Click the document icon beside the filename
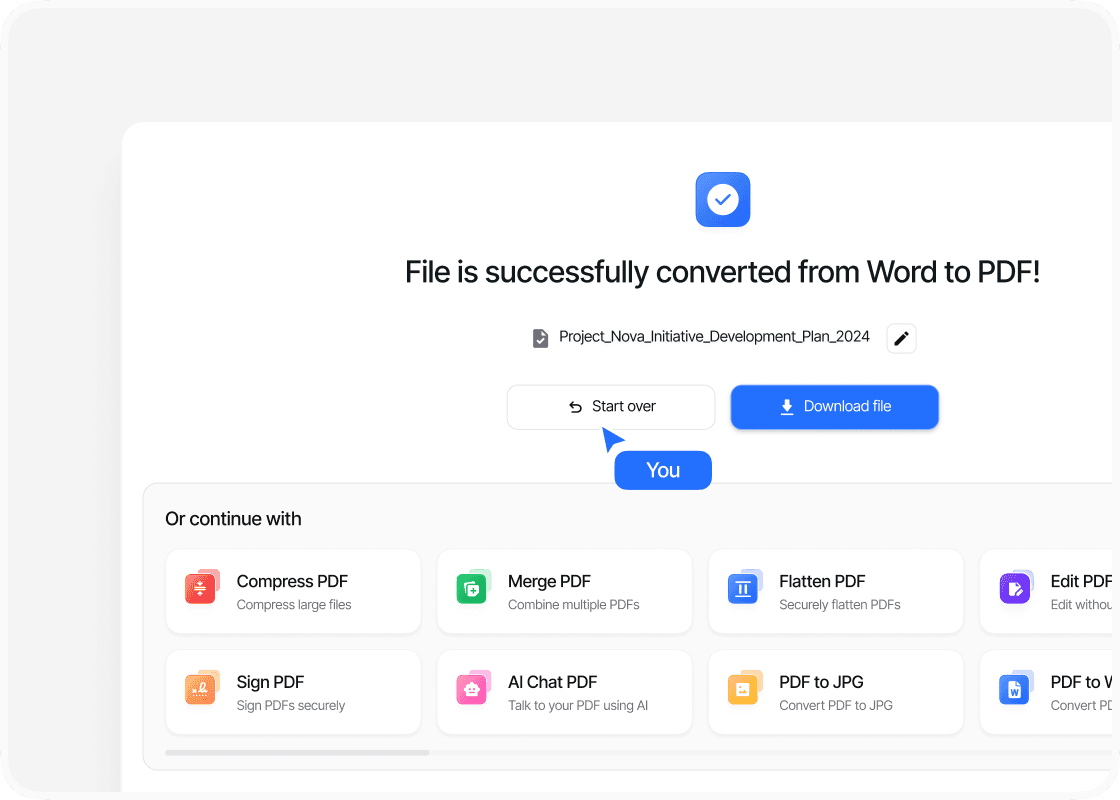1120x800 pixels. [540, 338]
